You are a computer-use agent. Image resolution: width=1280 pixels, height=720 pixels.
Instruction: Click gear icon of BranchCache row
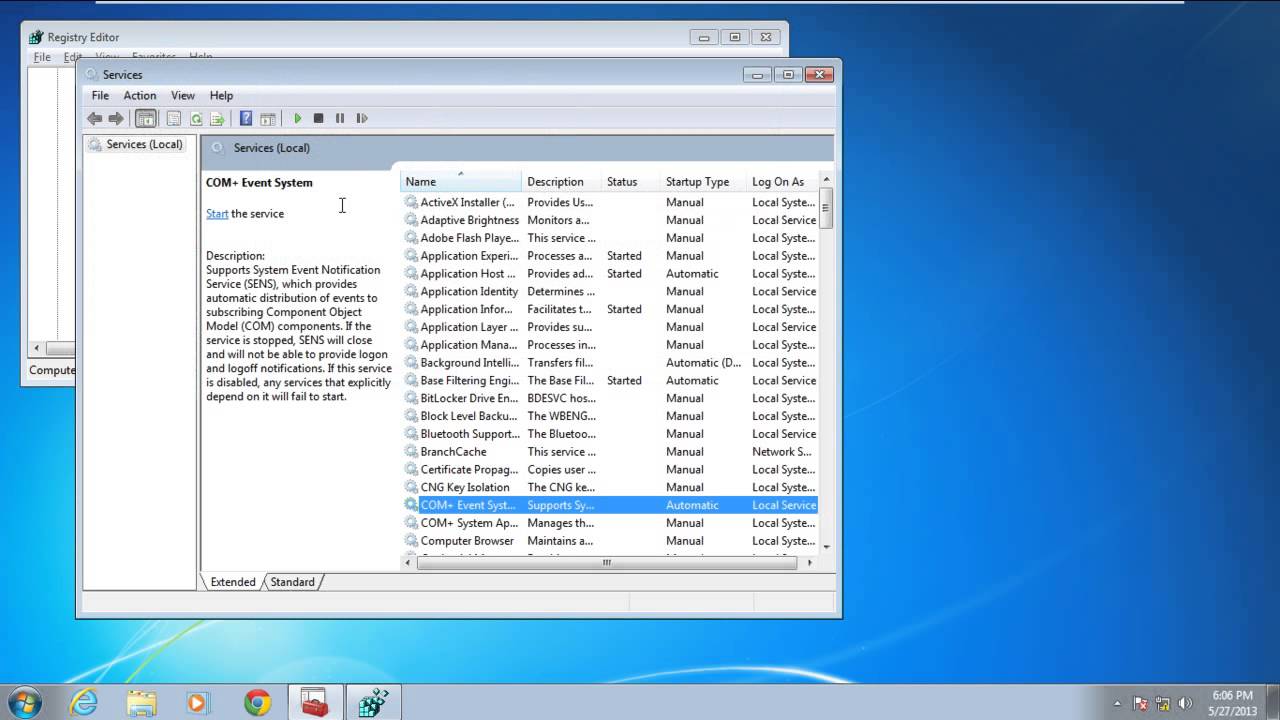411,452
